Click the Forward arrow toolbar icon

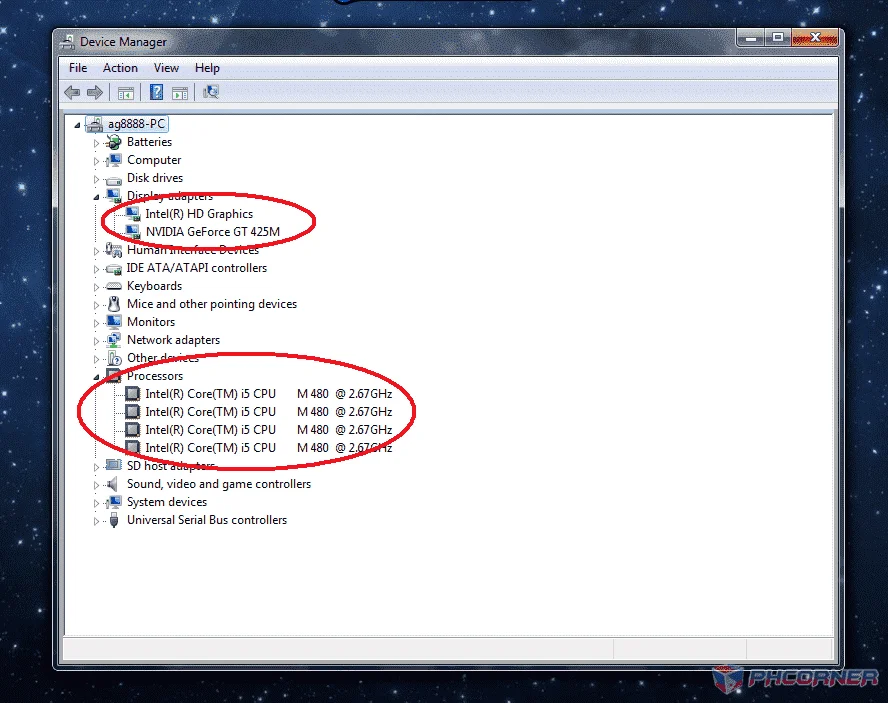[95, 92]
